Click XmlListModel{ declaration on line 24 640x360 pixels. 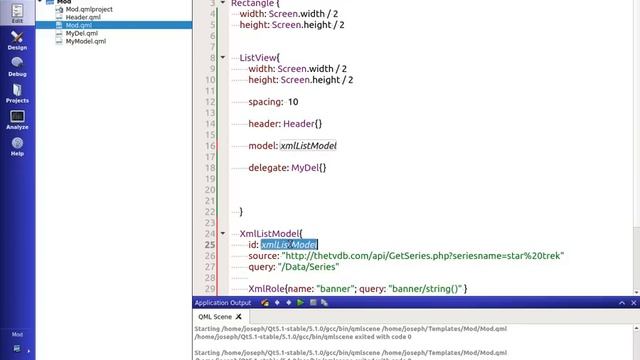[x=271, y=233]
